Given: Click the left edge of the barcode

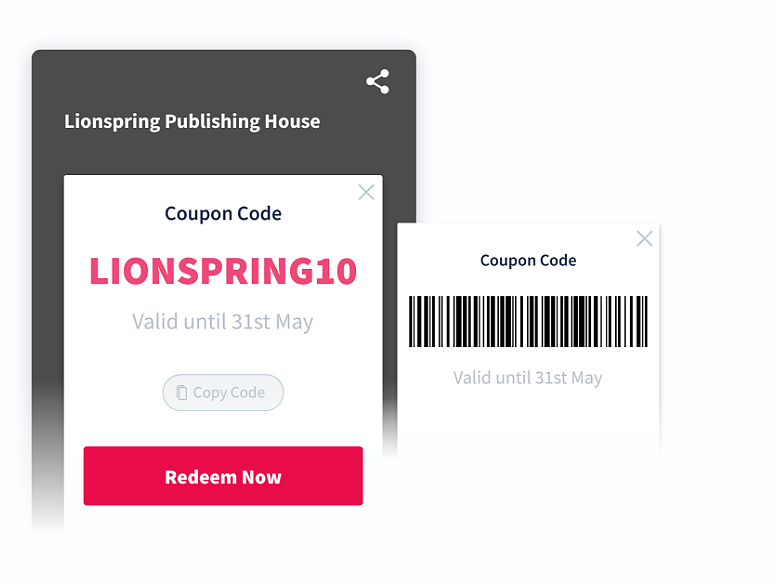Looking at the screenshot, I should click(412, 321).
